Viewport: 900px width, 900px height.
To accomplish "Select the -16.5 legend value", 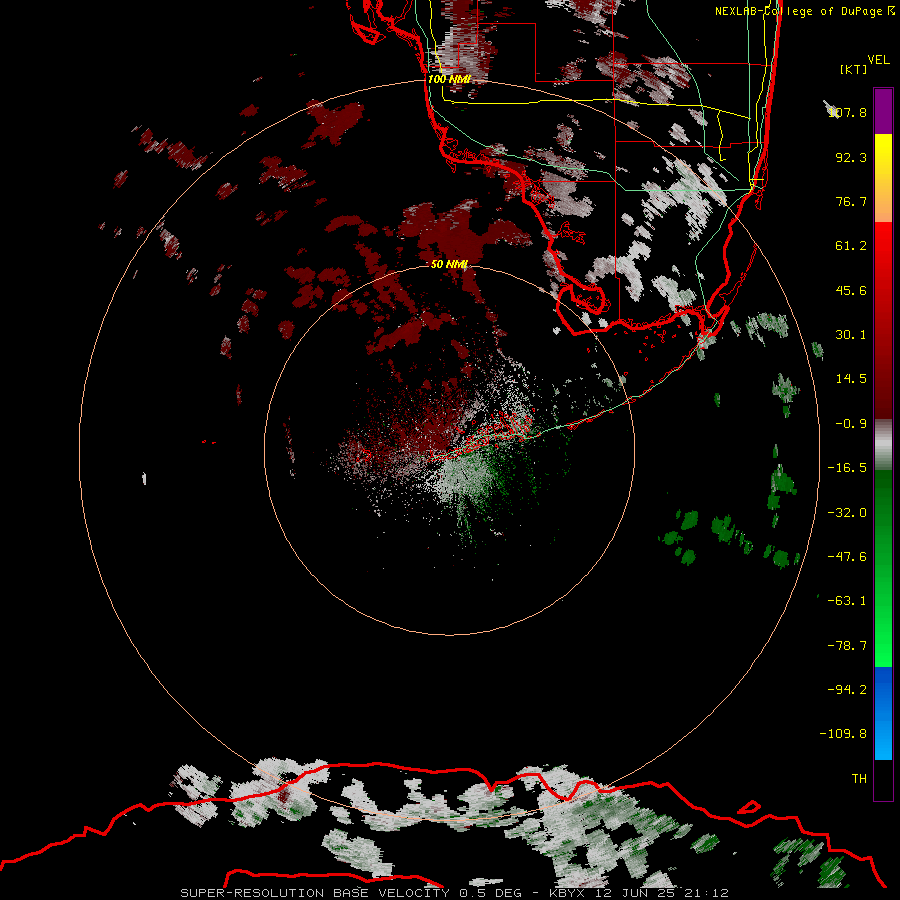I will (847, 468).
